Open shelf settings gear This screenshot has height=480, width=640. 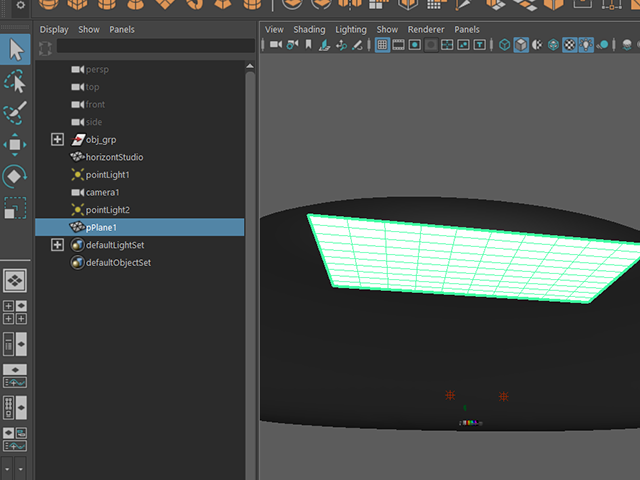point(20,5)
